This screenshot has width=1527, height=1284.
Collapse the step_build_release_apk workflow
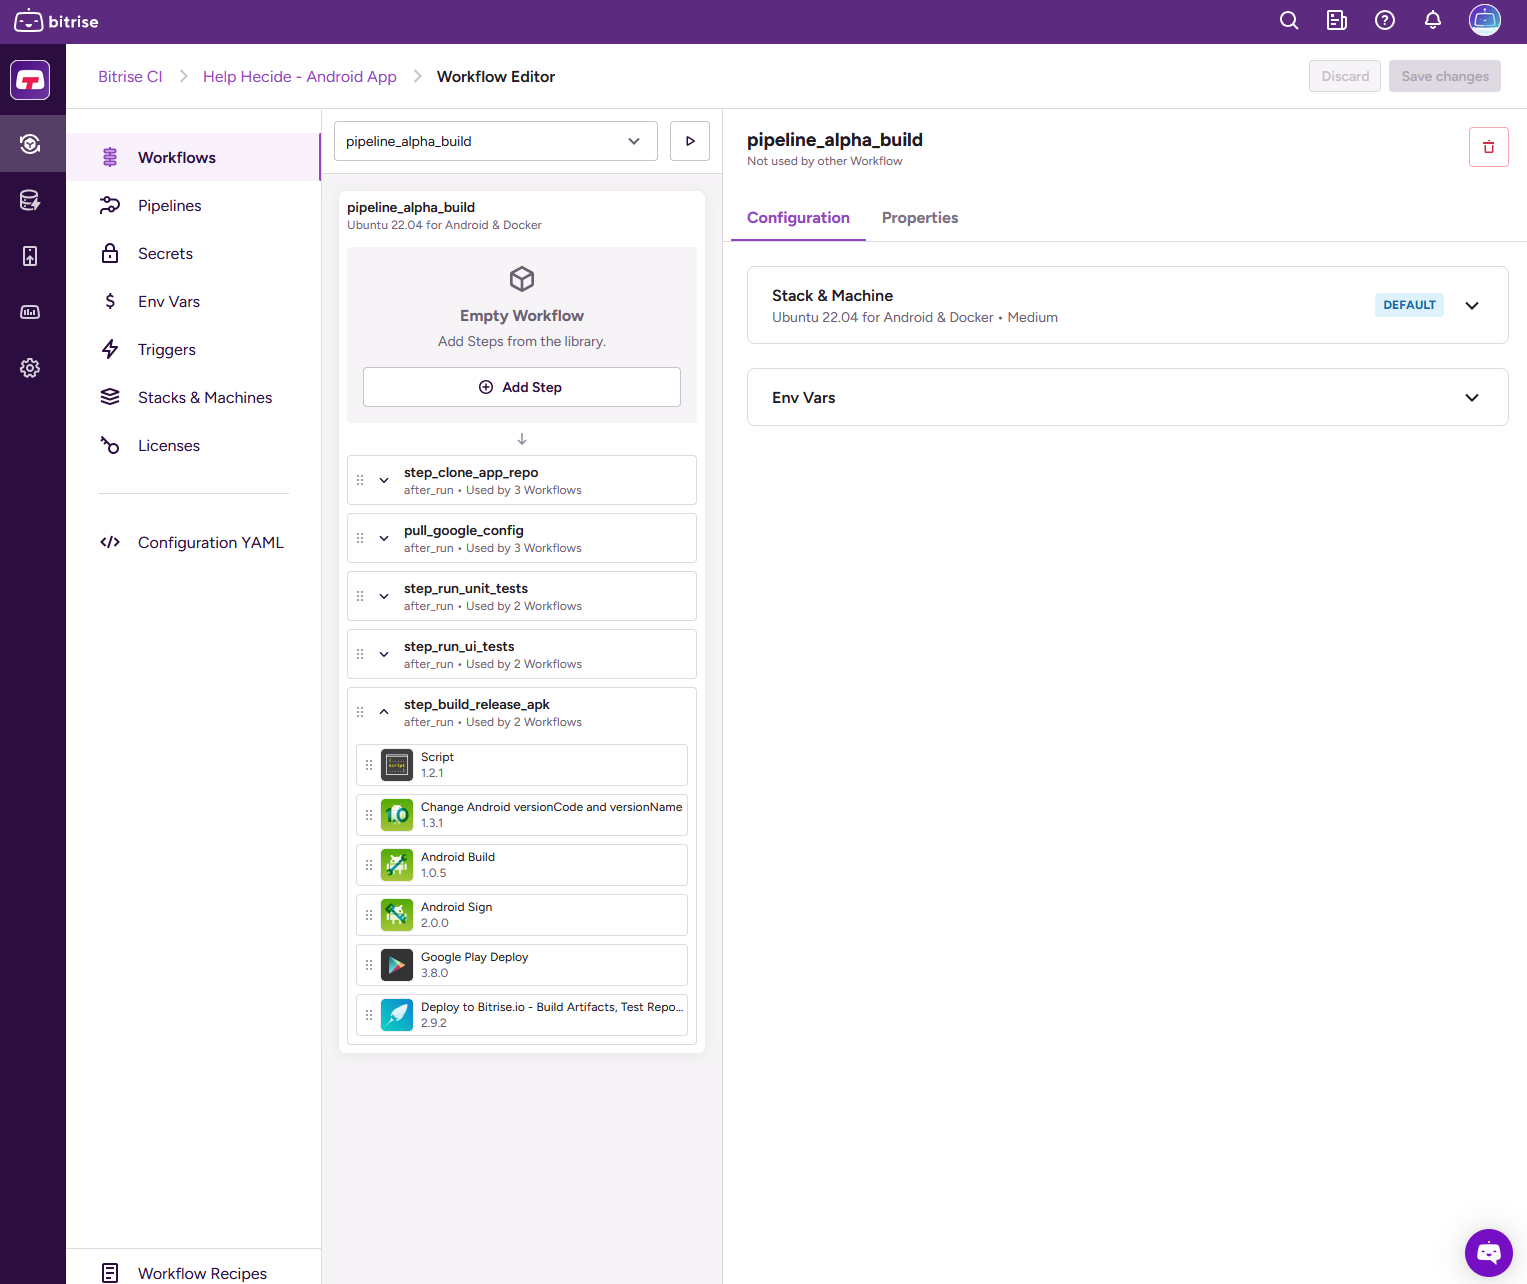(x=384, y=712)
